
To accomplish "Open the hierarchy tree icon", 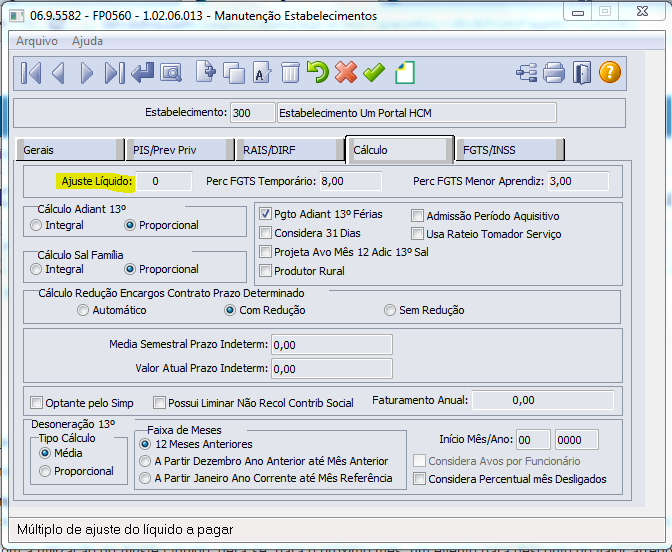I will (x=526, y=72).
